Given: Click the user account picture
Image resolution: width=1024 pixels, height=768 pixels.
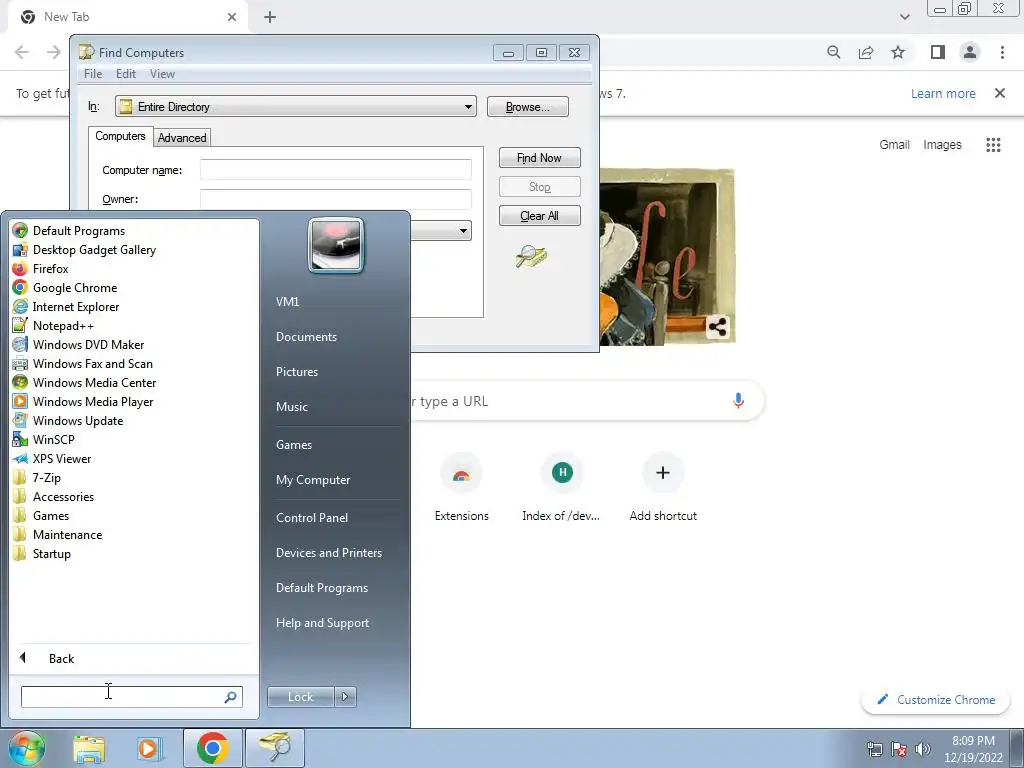Looking at the screenshot, I should point(336,245).
